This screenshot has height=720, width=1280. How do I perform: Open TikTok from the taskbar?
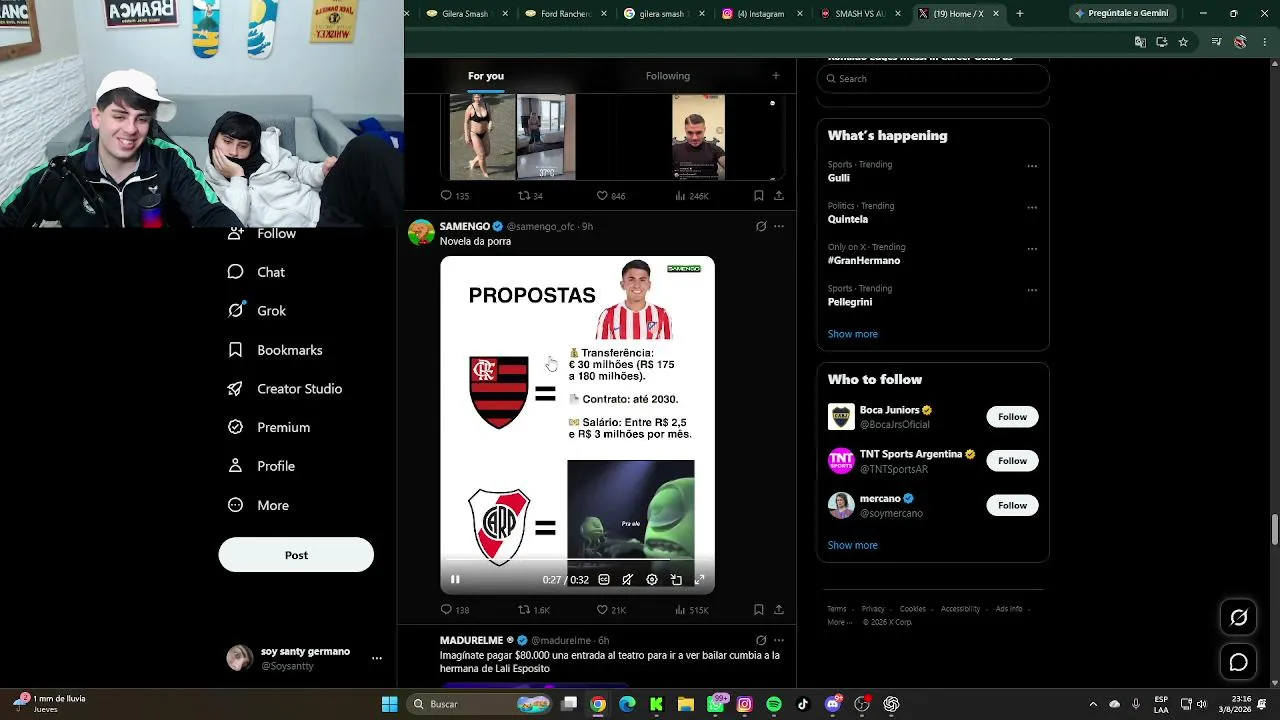[803, 704]
